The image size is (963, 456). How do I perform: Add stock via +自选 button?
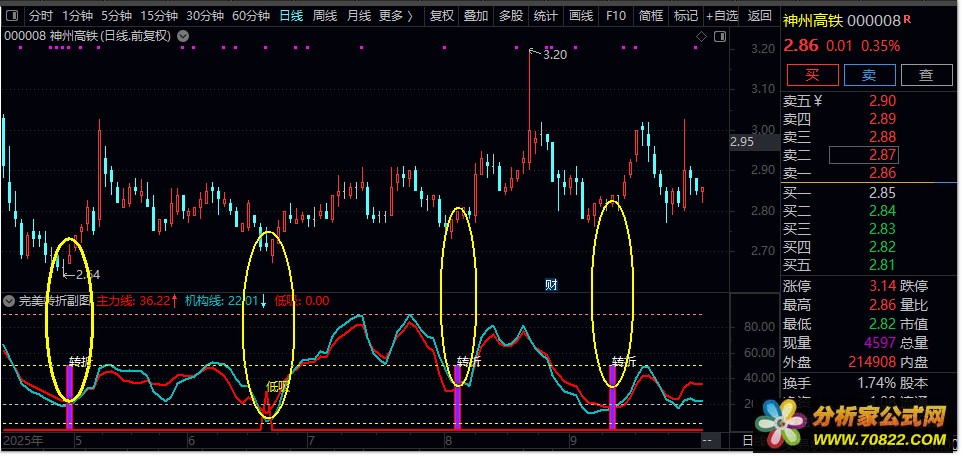(x=723, y=16)
